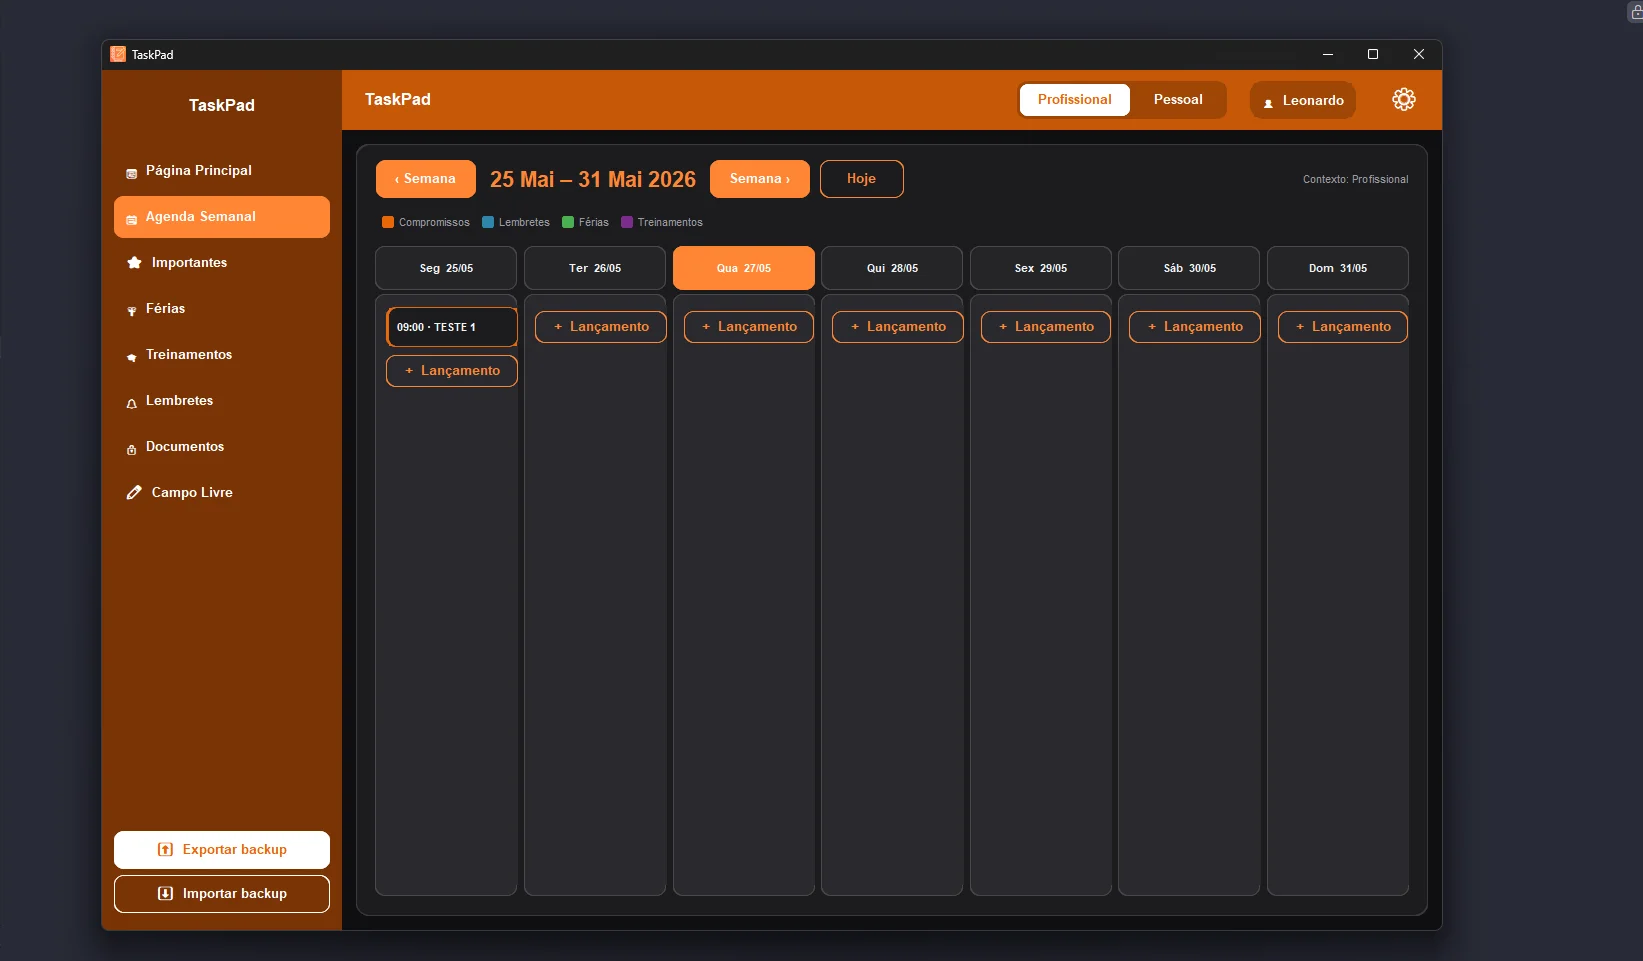
Task: Open the Lembretes section
Action: [222, 401]
